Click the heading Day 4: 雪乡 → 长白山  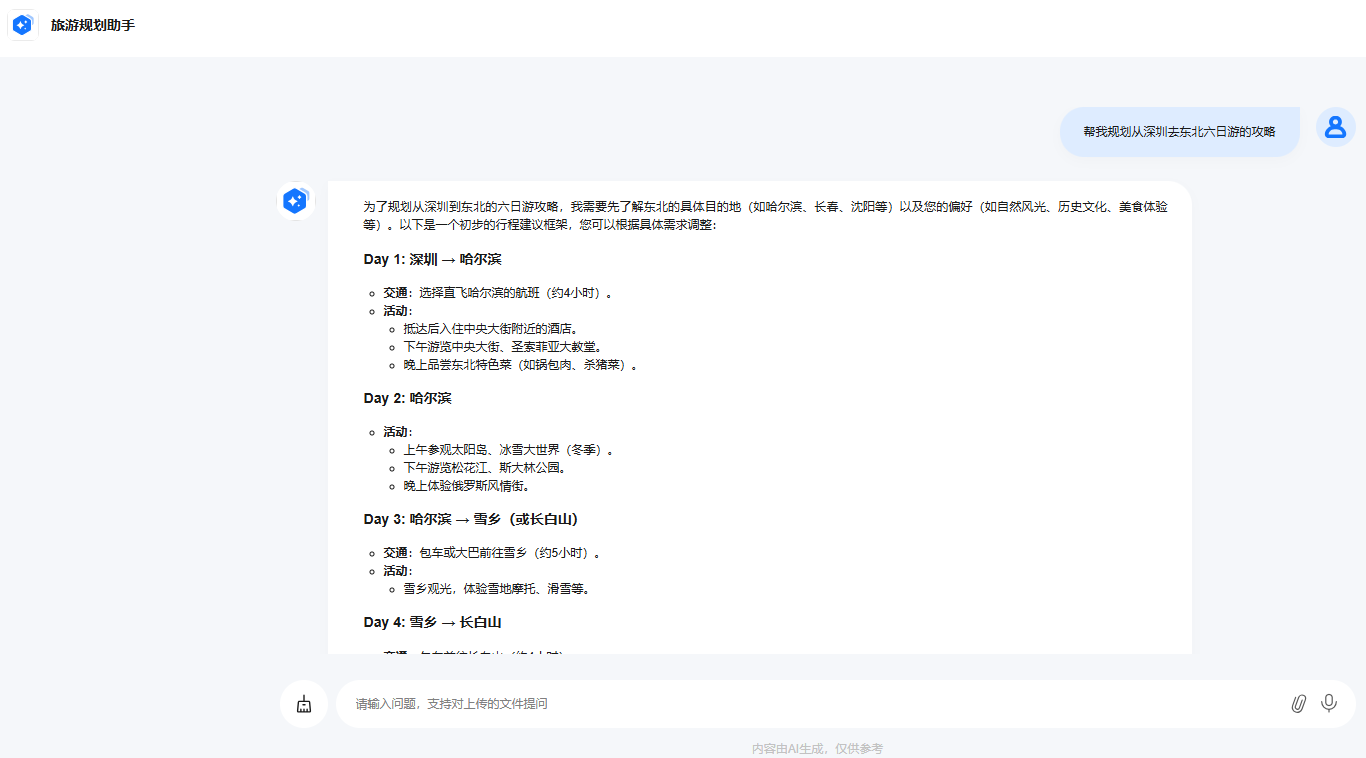pyautogui.click(x=432, y=622)
